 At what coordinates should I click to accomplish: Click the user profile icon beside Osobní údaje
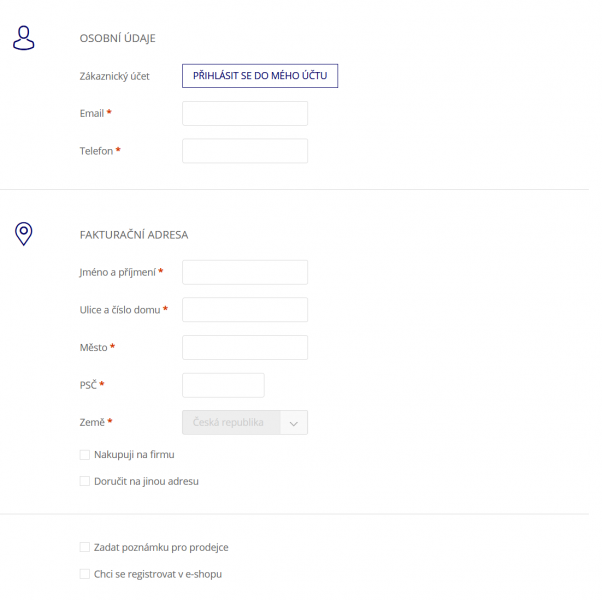pyautogui.click(x=23, y=38)
